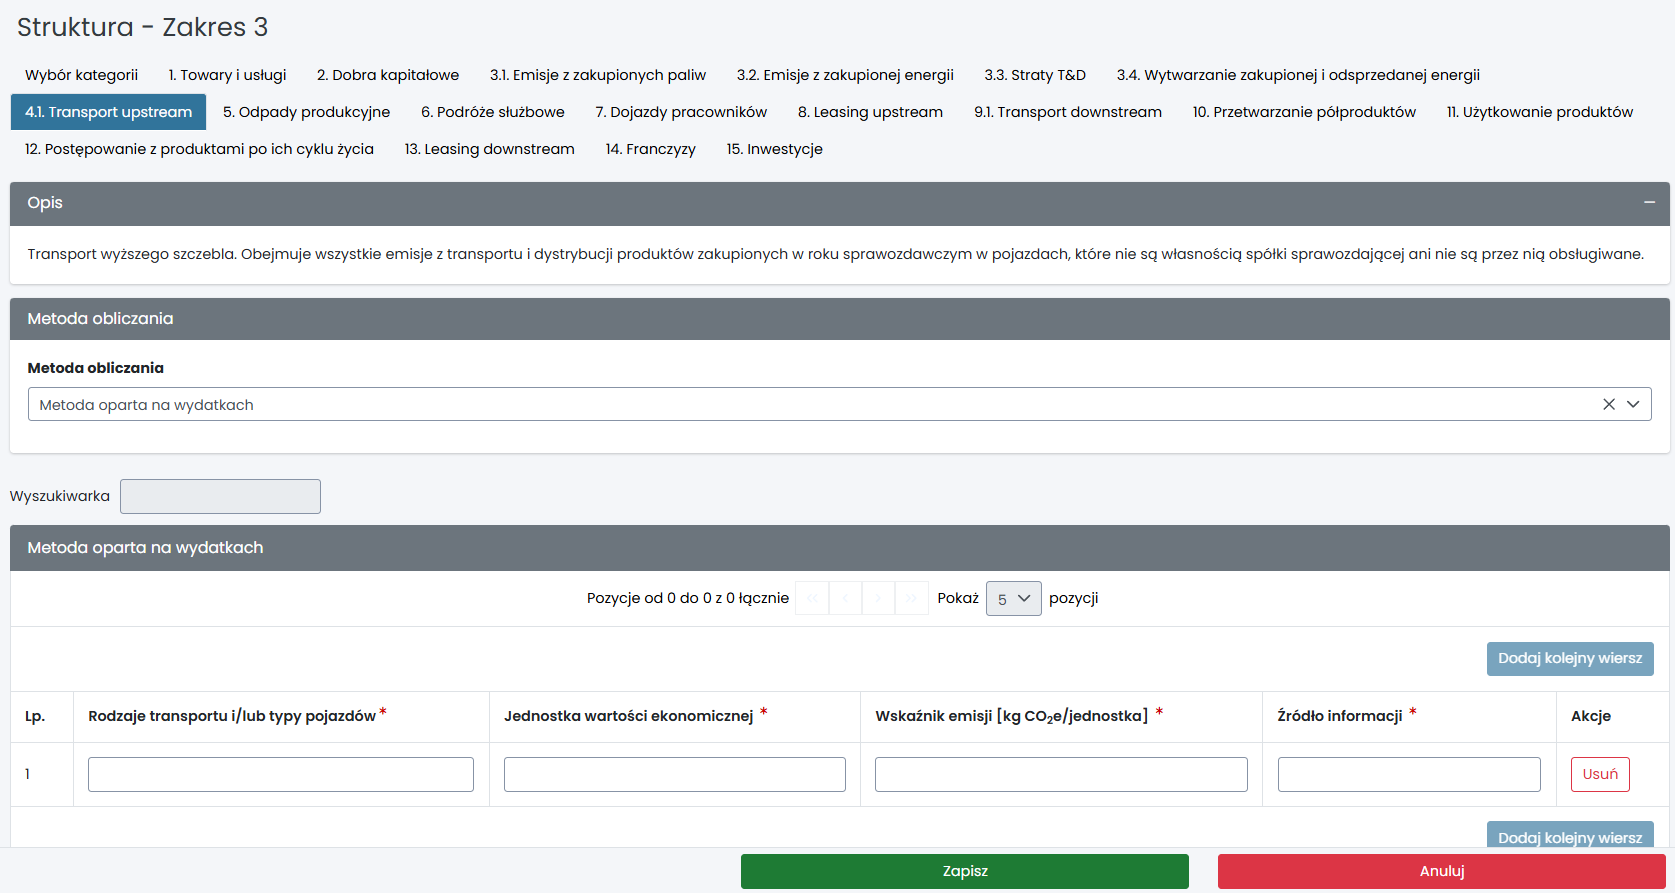Screen dimensions: 1675x893
Task: Click the Źródło informacji input field
Action: 1408,774
